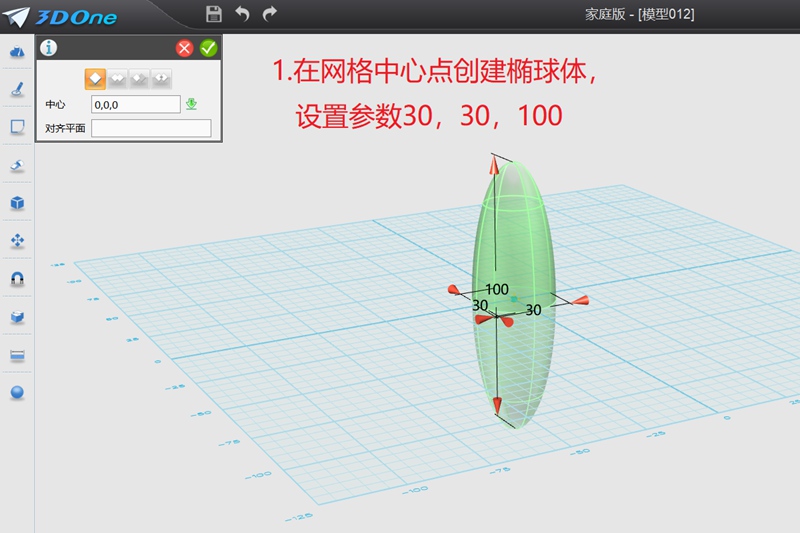Select the Intersect boolean mode
Image resolution: width=800 pixels, height=533 pixels.
[x=161, y=79]
